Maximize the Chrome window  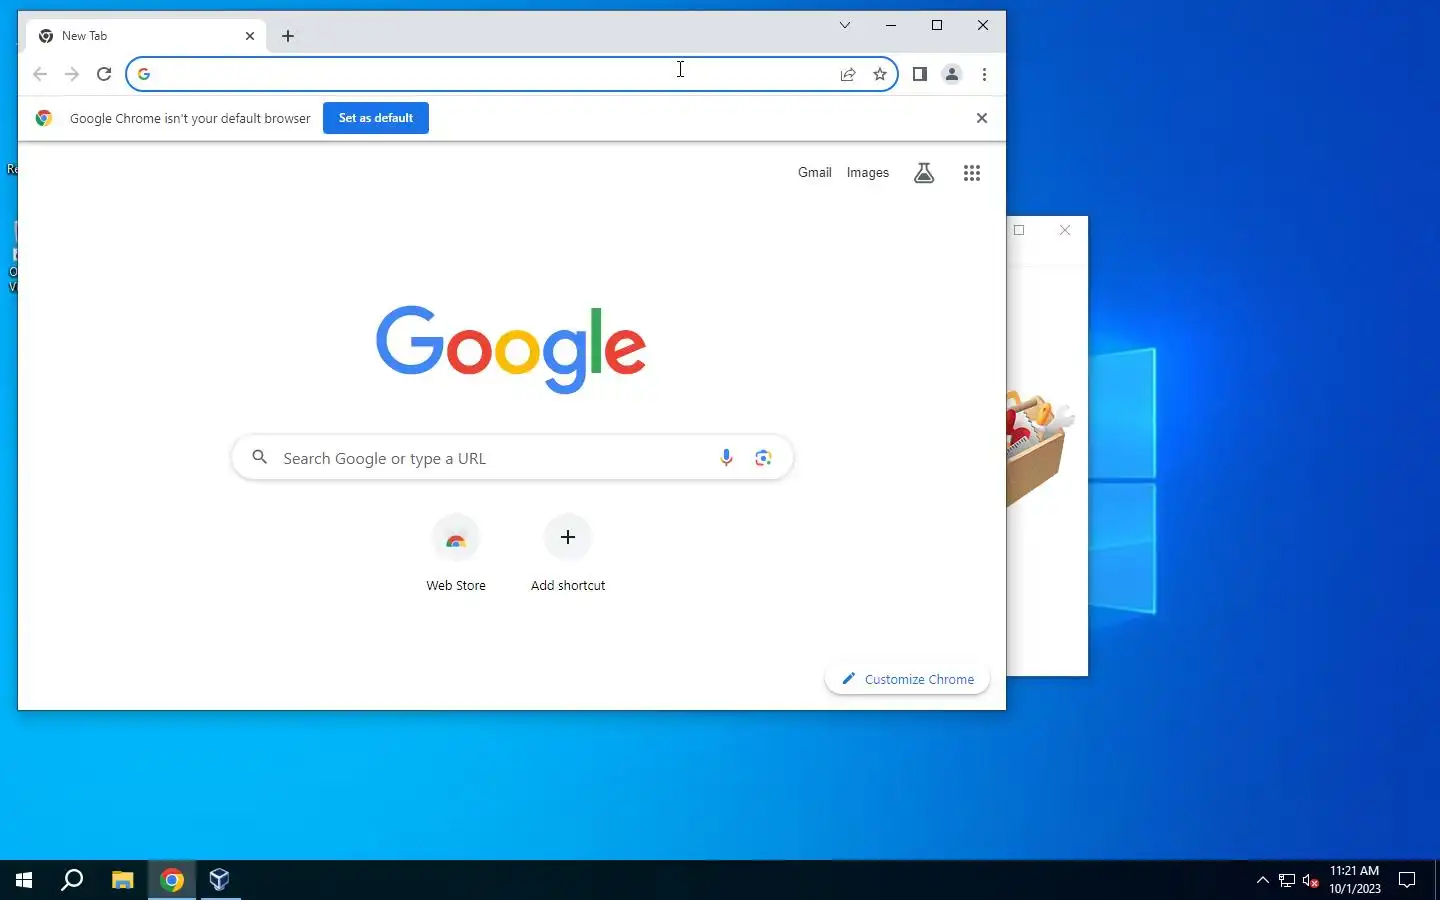pyautogui.click(x=937, y=25)
